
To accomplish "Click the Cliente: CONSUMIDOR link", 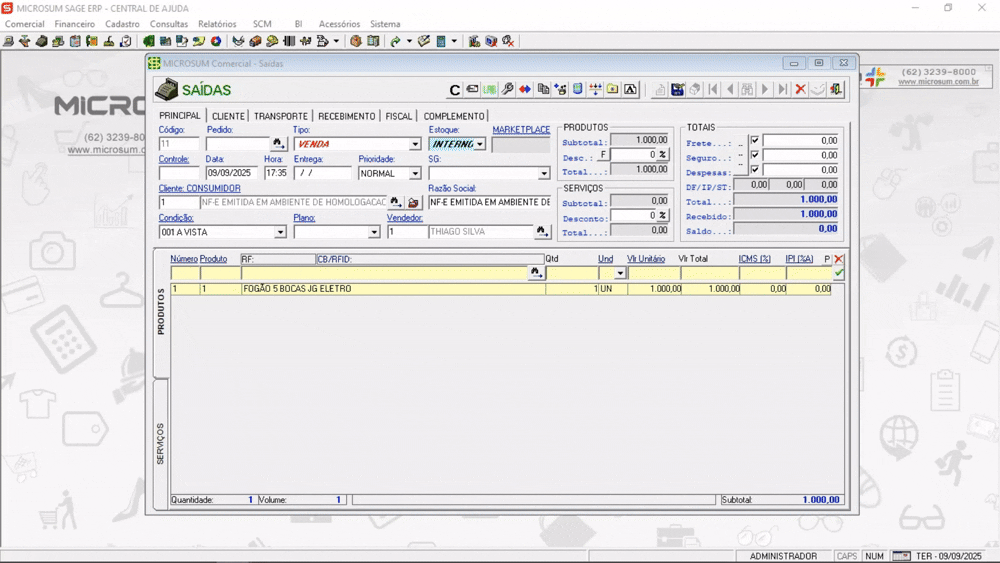I will tap(200, 188).
